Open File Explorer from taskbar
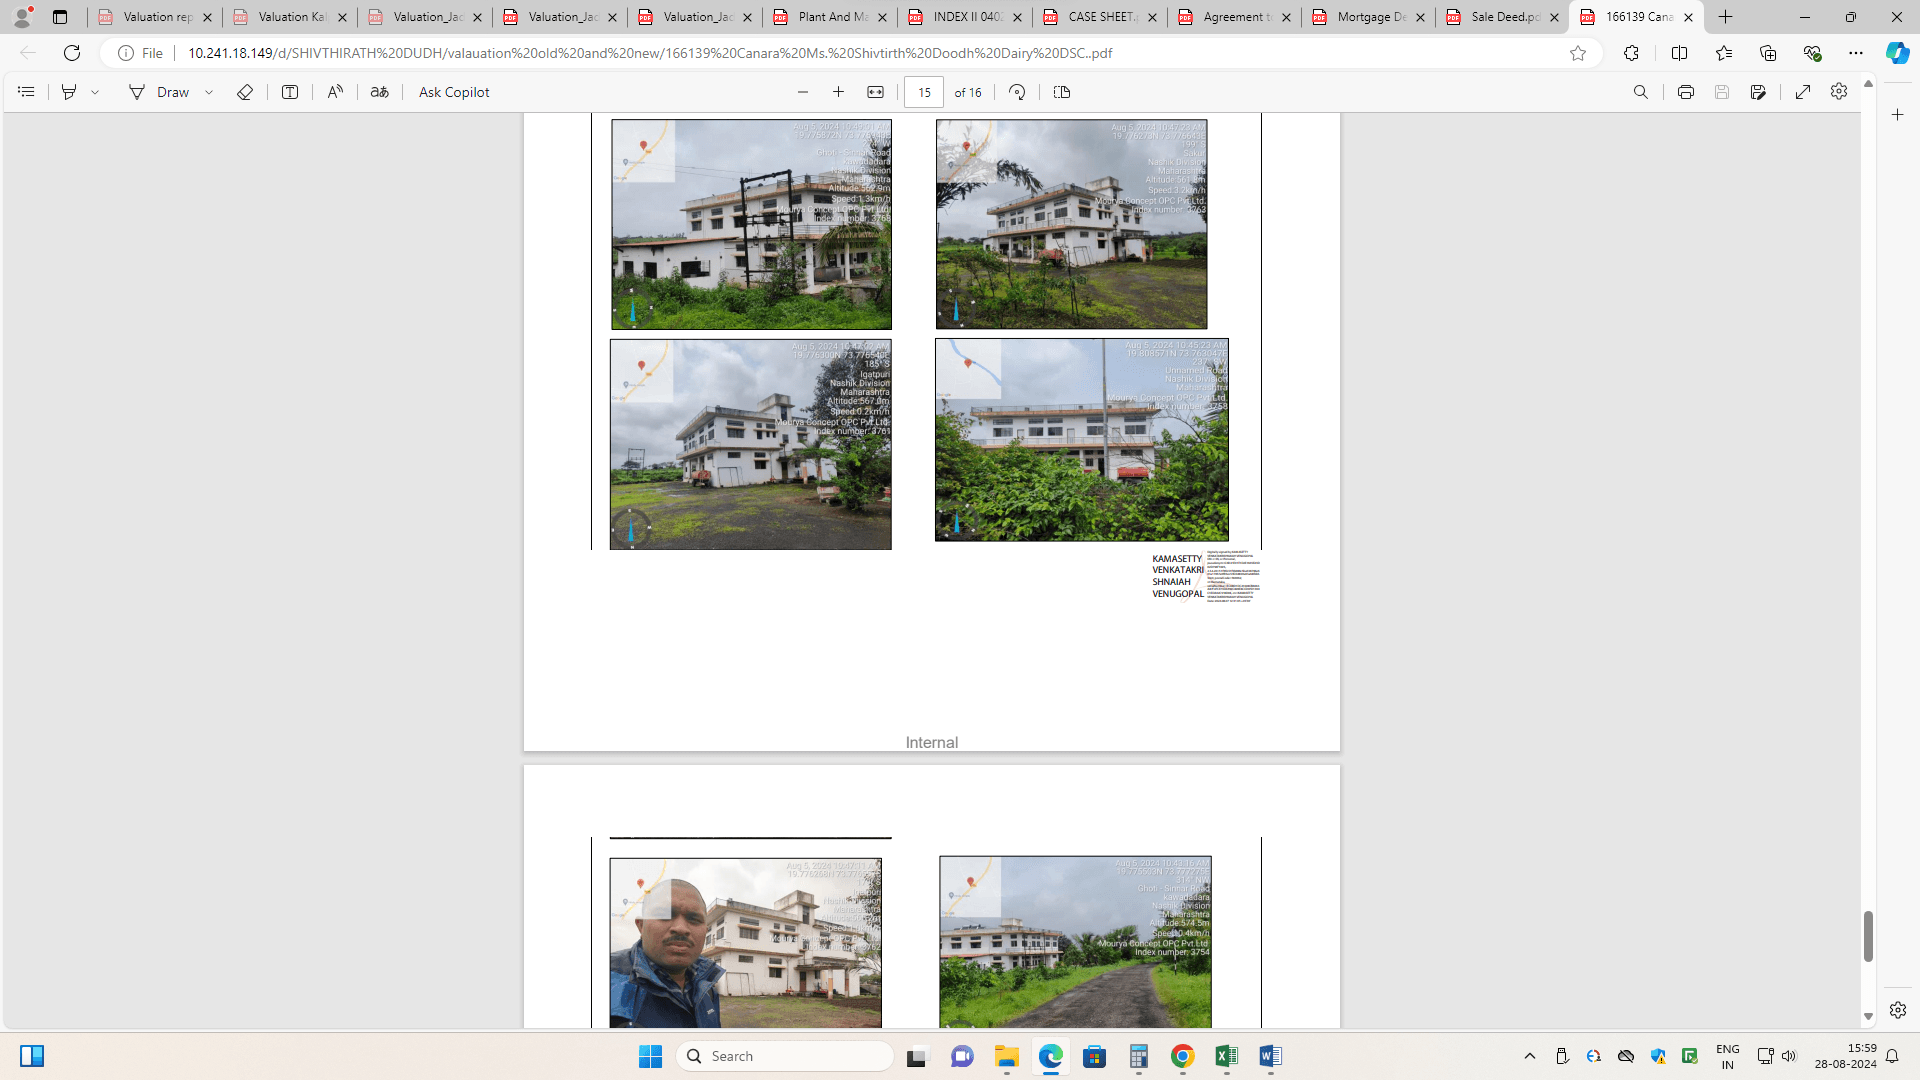The width and height of the screenshot is (1920, 1080). (1006, 1056)
